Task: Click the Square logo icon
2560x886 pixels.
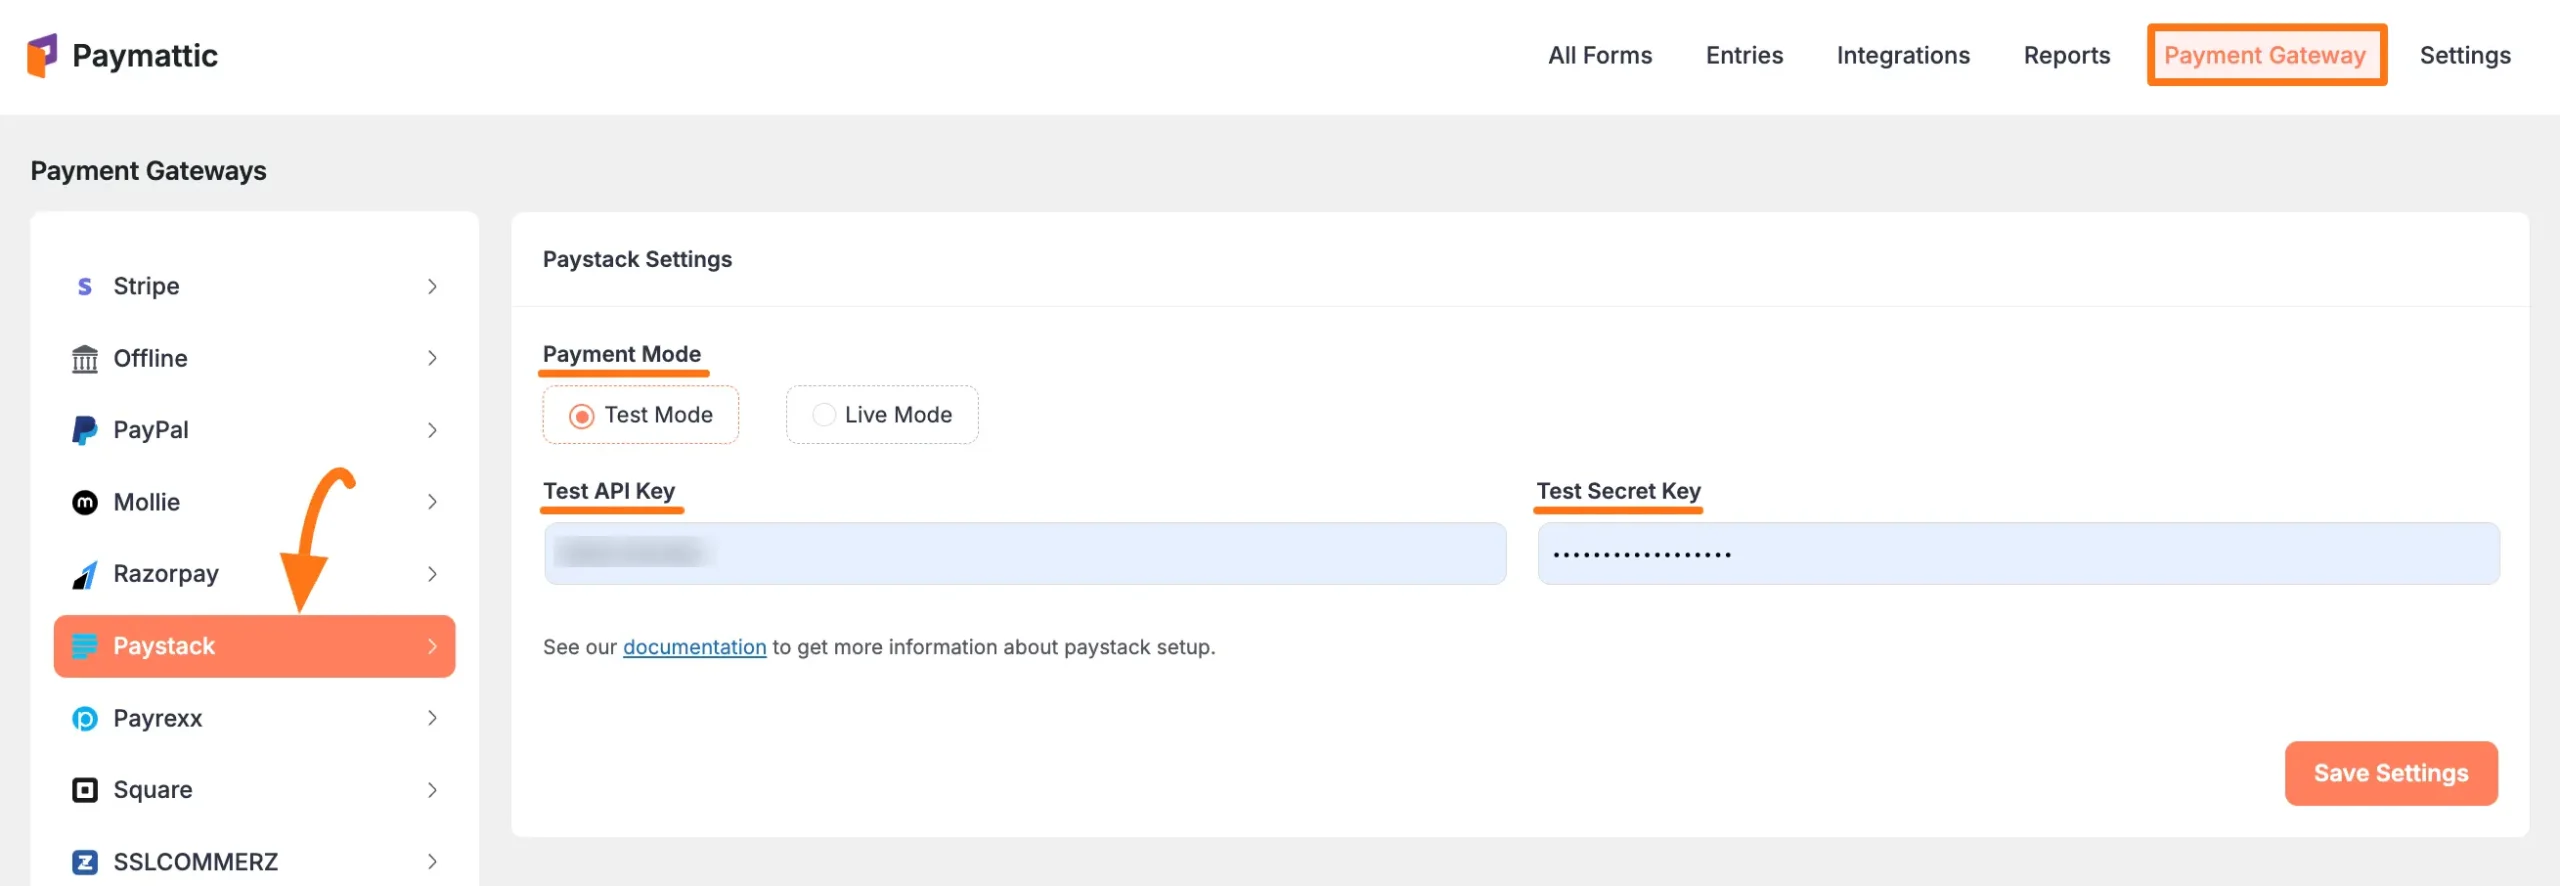Action: [x=85, y=790]
